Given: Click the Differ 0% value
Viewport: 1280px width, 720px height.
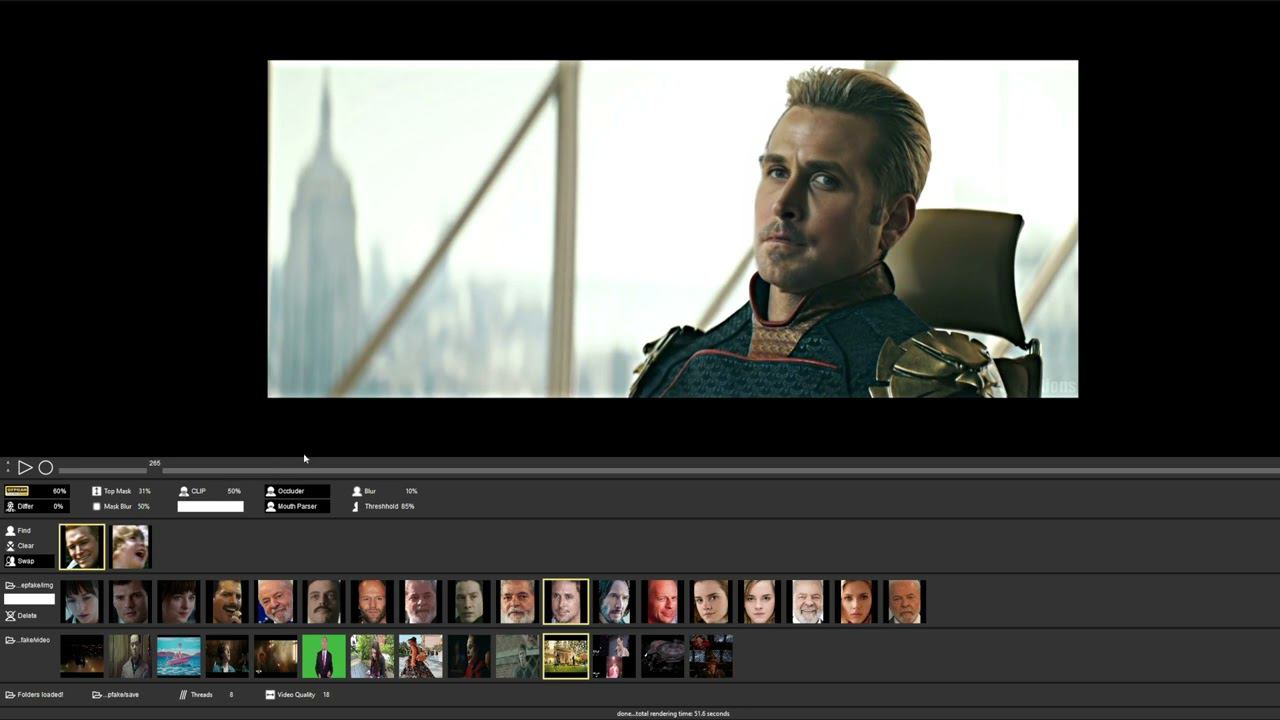Looking at the screenshot, I should coord(58,506).
